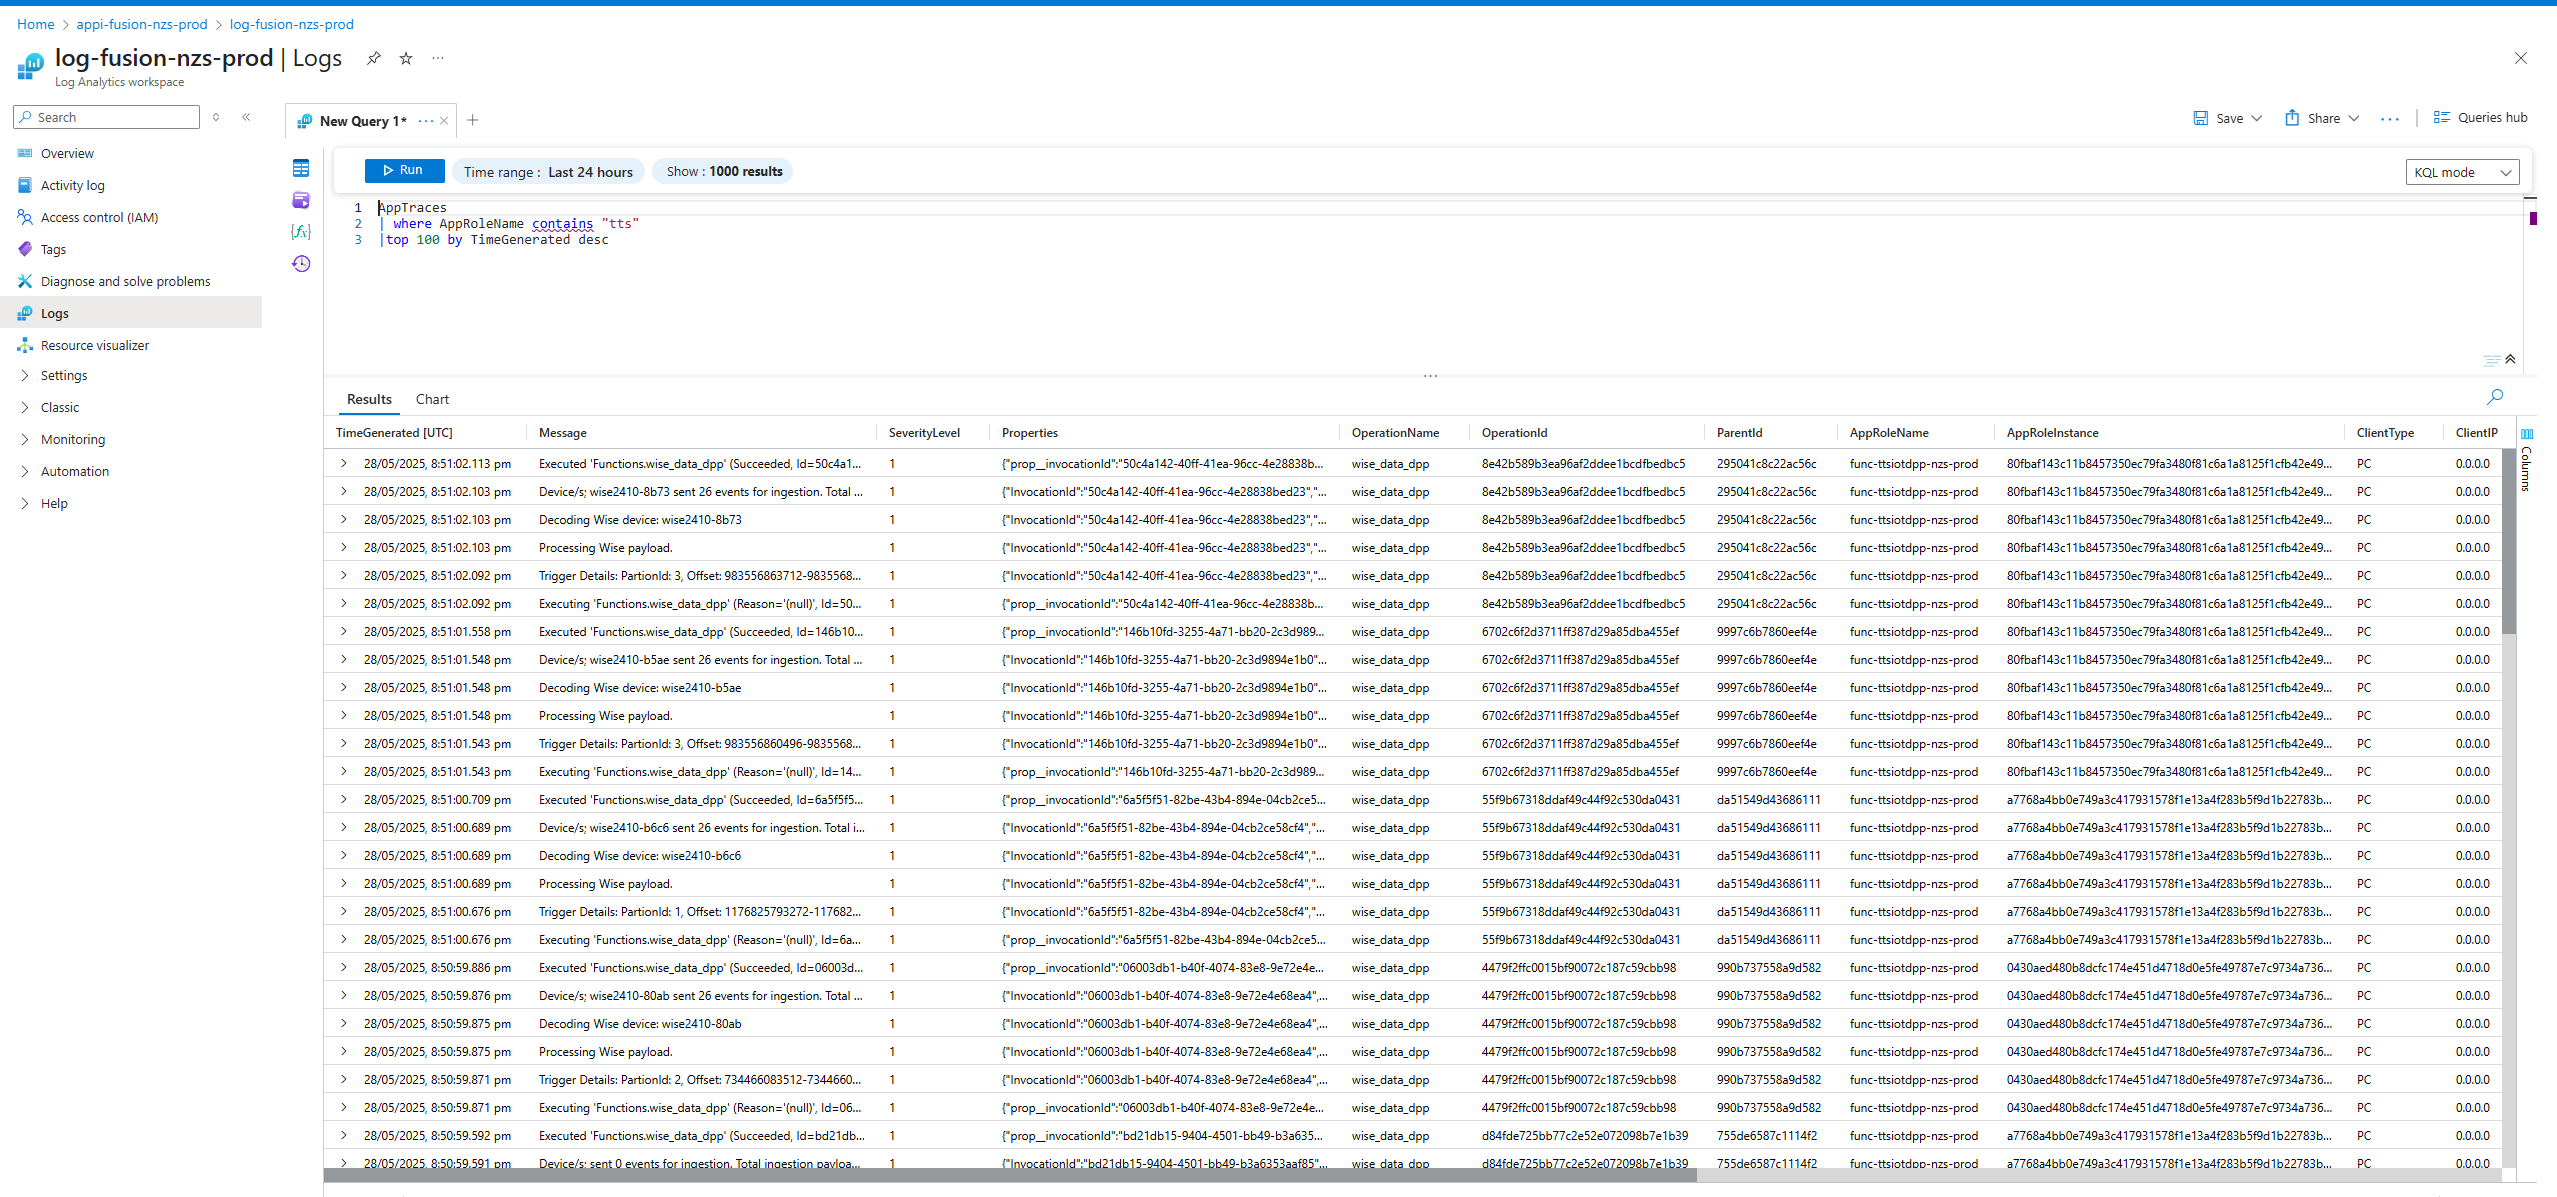The image size is (2557, 1197).
Task: Run the query
Action: (x=404, y=170)
